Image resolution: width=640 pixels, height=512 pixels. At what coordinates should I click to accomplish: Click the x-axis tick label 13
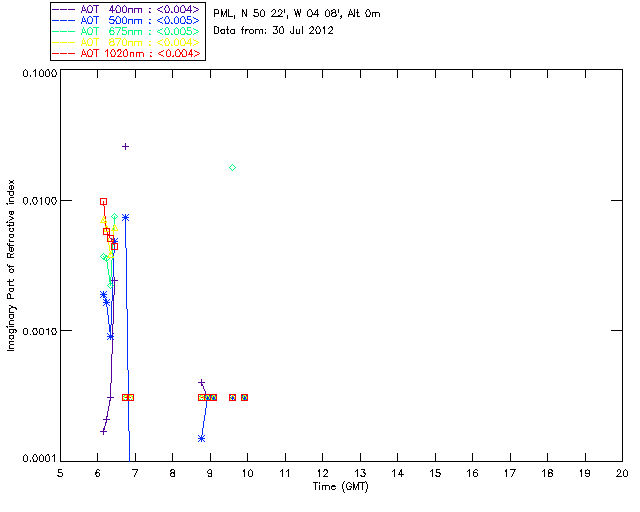[360, 473]
